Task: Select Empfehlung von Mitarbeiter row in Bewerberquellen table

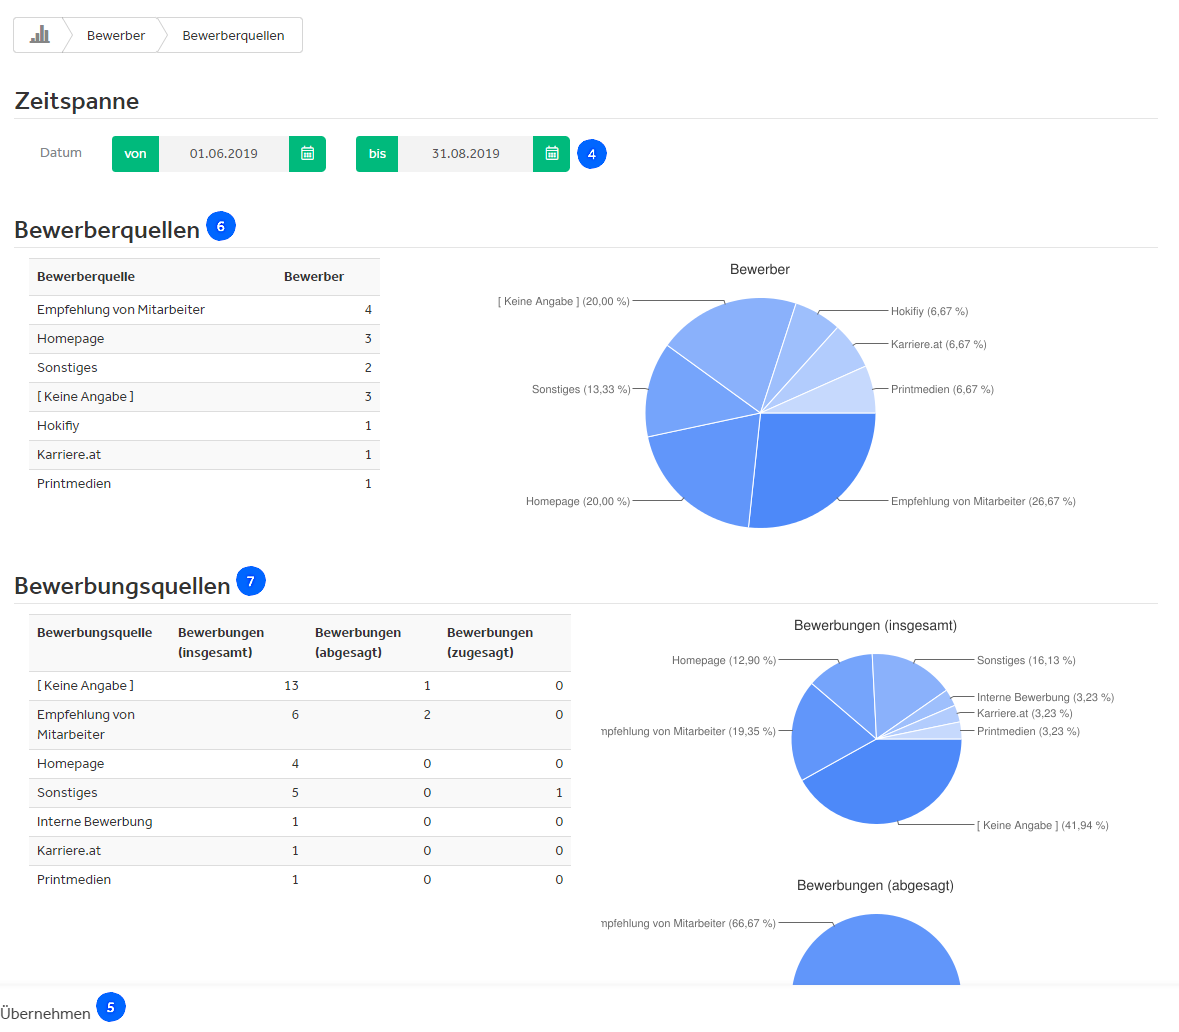Action: pos(204,309)
